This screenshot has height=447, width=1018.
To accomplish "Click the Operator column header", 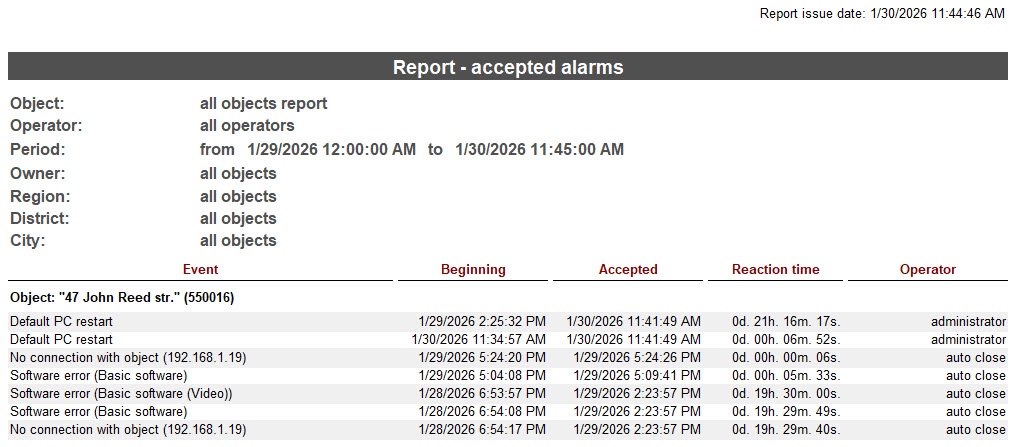I will click(x=927, y=269).
